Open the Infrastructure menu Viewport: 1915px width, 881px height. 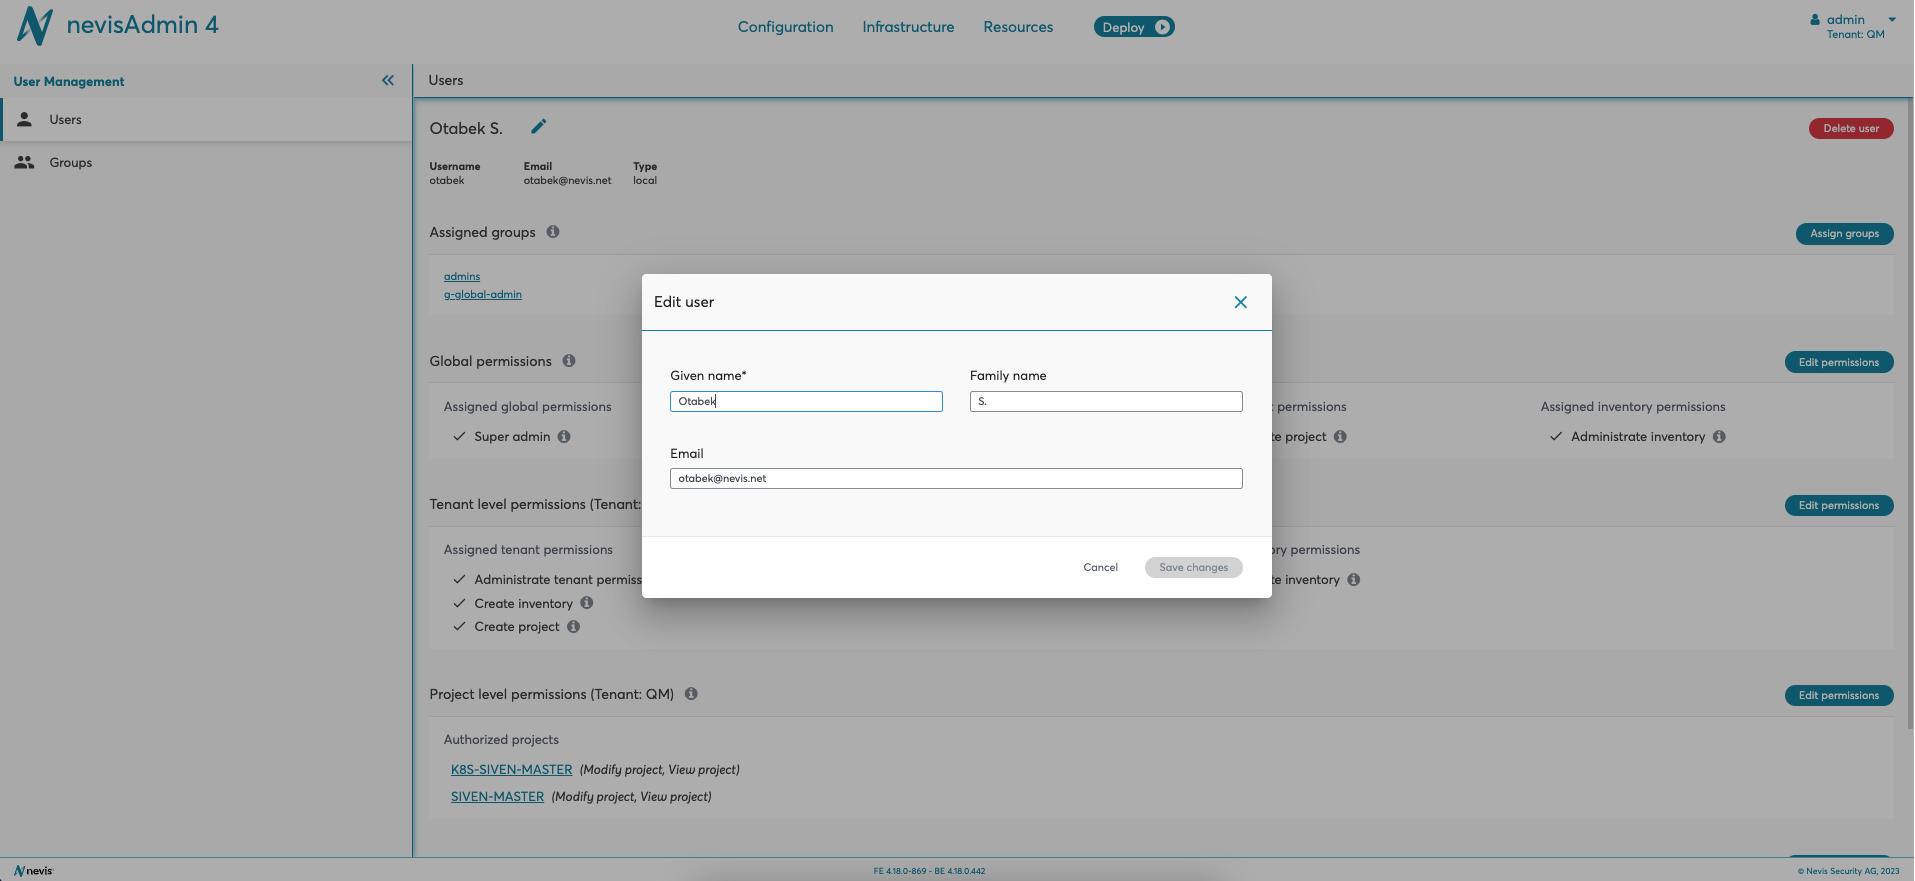pos(908,27)
